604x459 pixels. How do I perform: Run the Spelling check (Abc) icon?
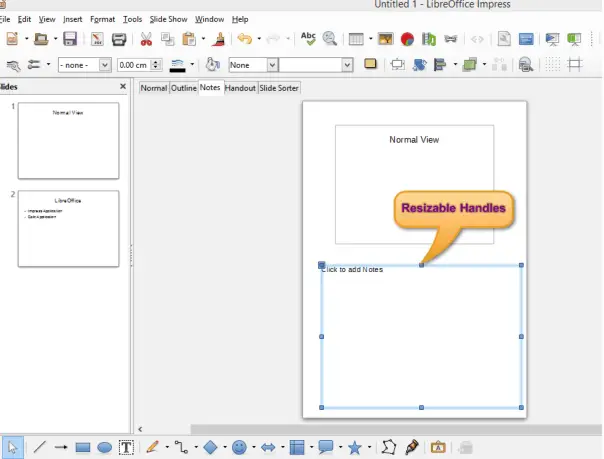click(x=308, y=39)
